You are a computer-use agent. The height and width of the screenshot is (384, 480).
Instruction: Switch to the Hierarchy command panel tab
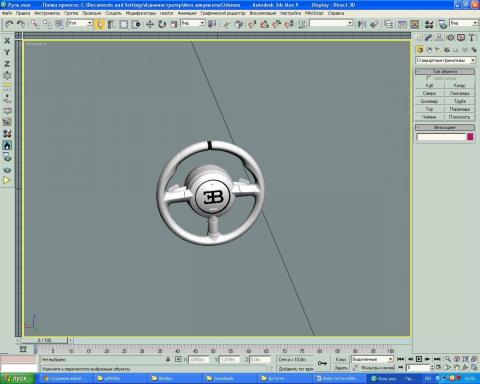tap(439, 38)
